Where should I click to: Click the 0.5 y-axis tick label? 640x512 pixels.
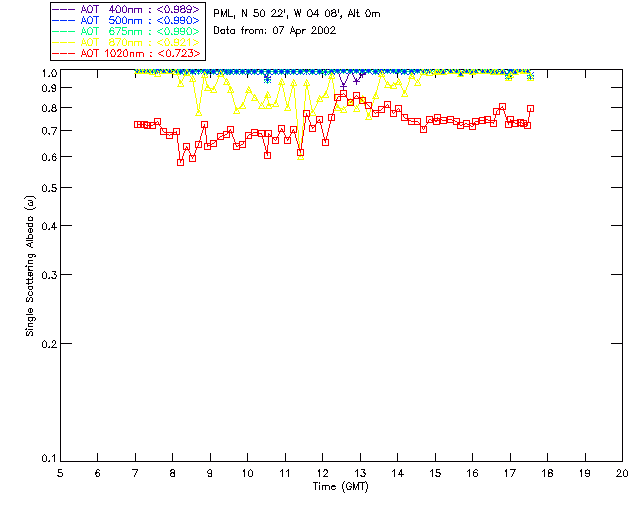49,188
